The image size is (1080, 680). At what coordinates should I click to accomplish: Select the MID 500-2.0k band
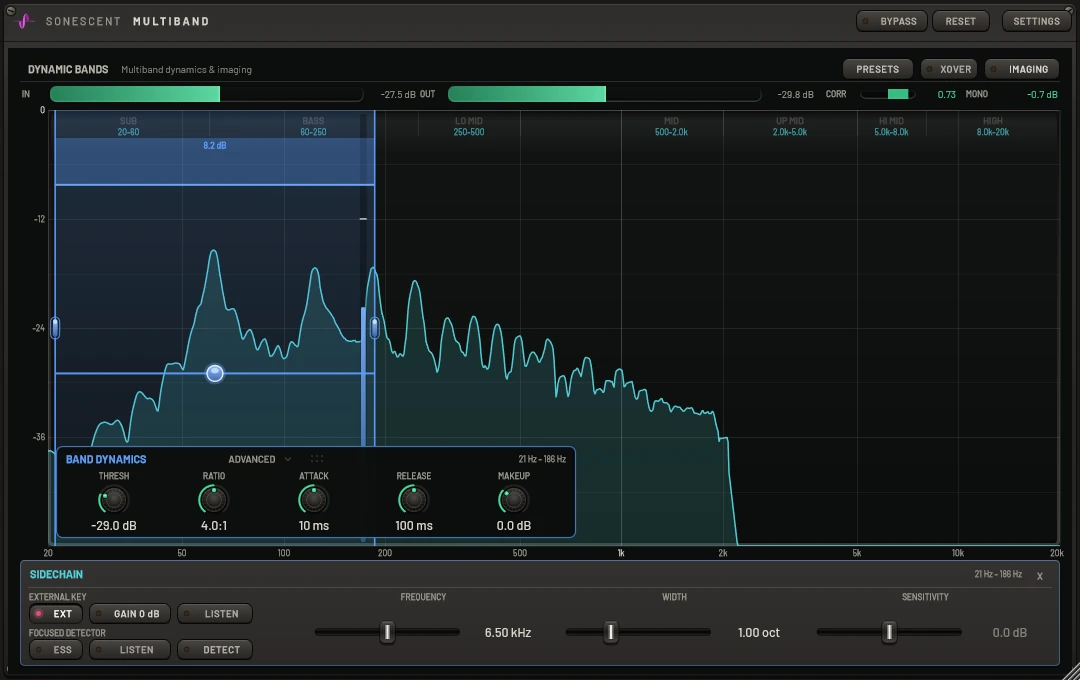[671, 126]
